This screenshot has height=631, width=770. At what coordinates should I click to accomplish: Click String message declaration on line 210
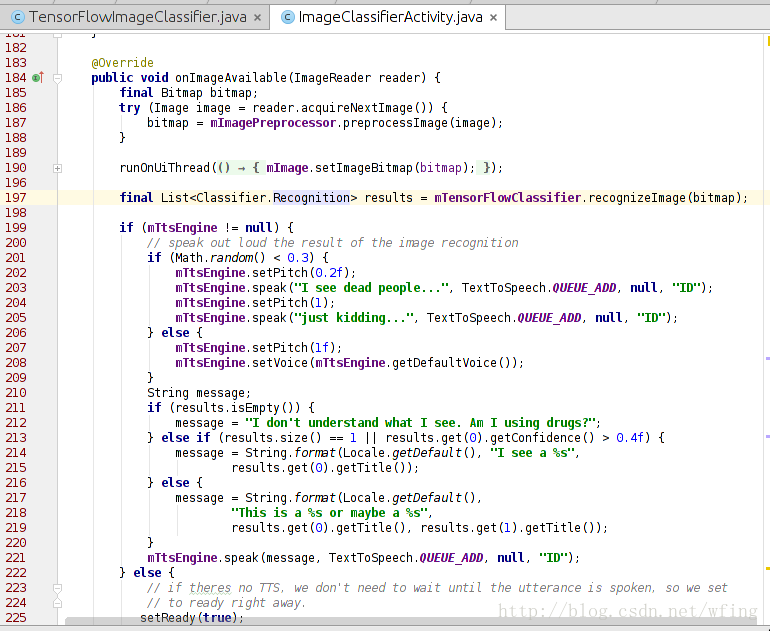click(x=199, y=393)
